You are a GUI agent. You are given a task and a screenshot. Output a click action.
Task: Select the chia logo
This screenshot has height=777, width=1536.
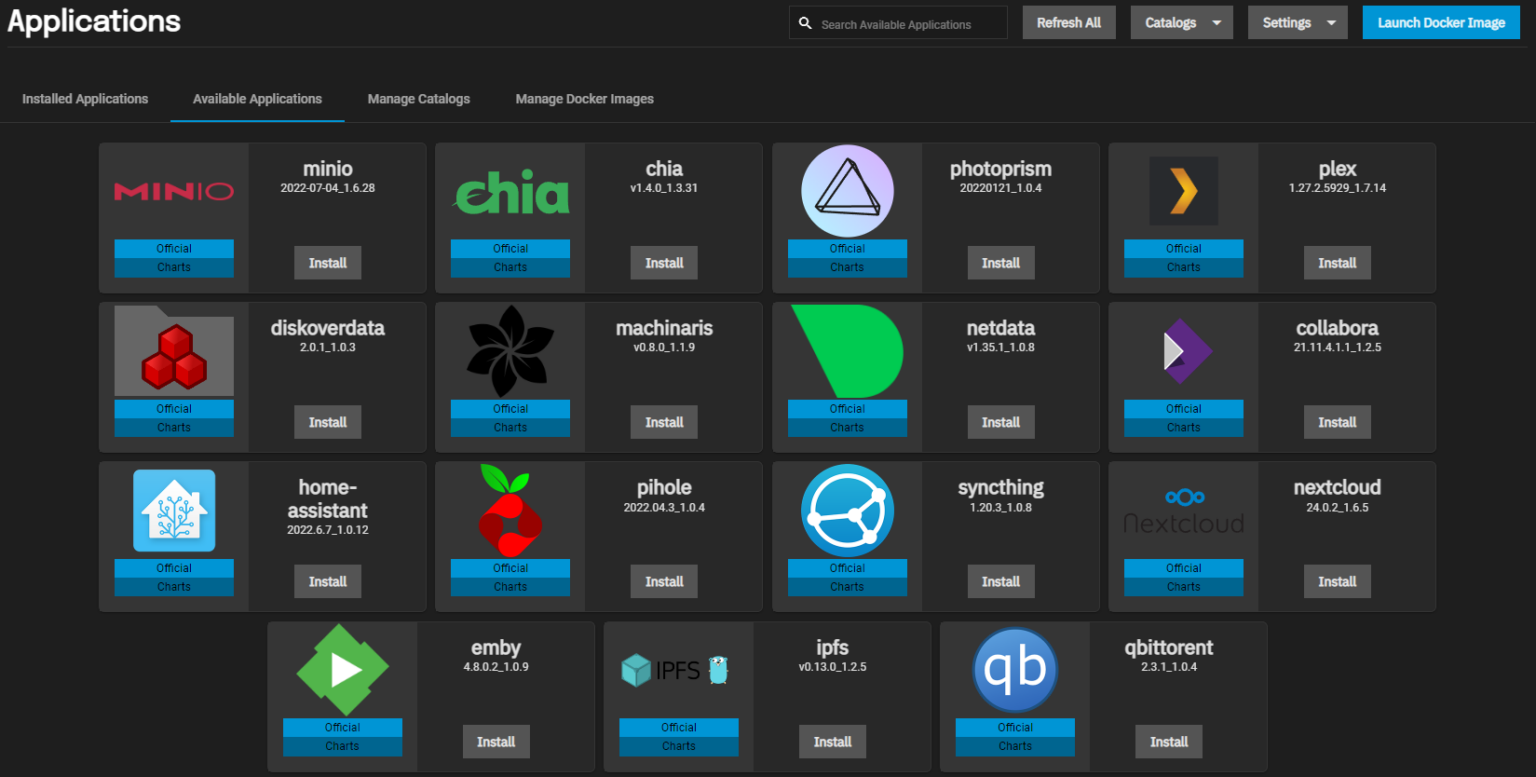pos(510,190)
